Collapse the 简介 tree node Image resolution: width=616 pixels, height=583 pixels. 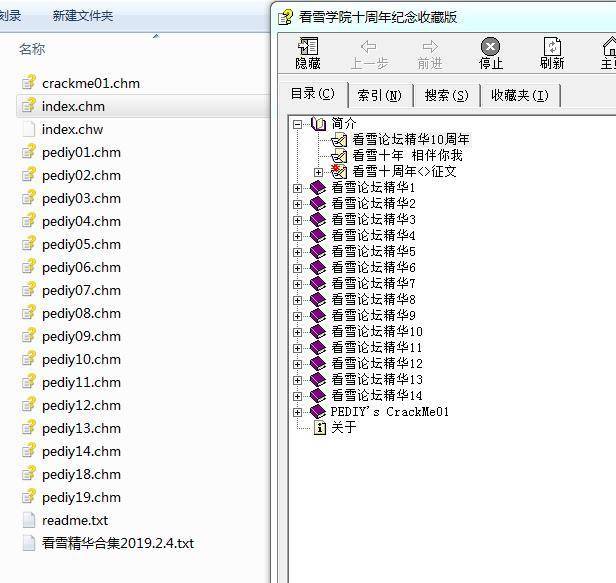click(297, 125)
